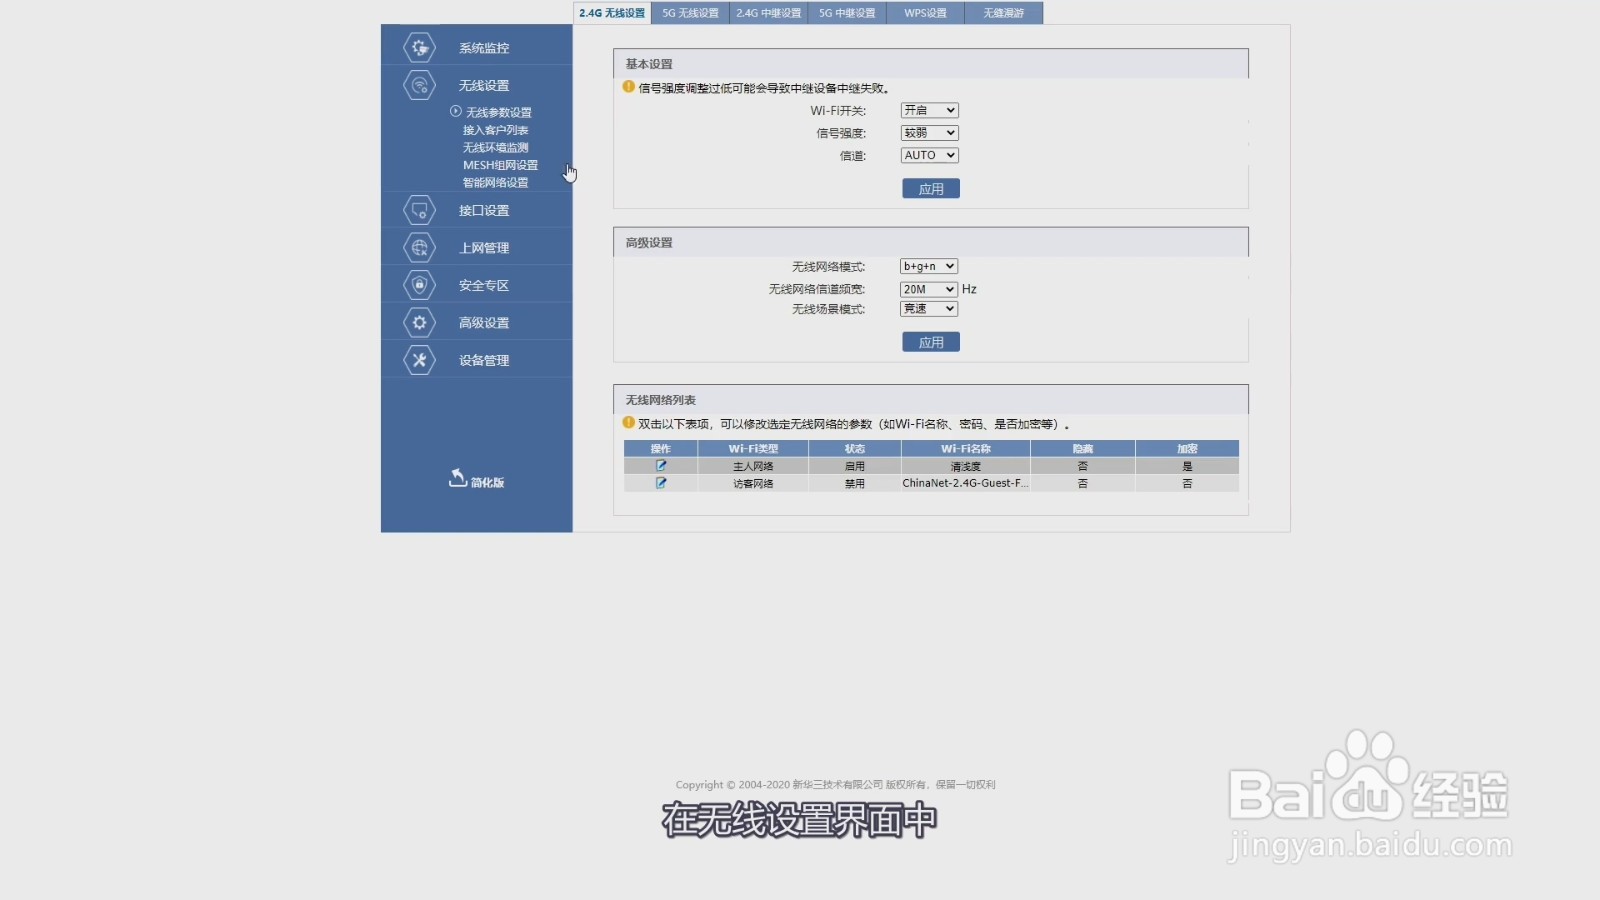This screenshot has height=900, width=1600.
Task: Click 接口设置 menu label
Action: (484, 210)
